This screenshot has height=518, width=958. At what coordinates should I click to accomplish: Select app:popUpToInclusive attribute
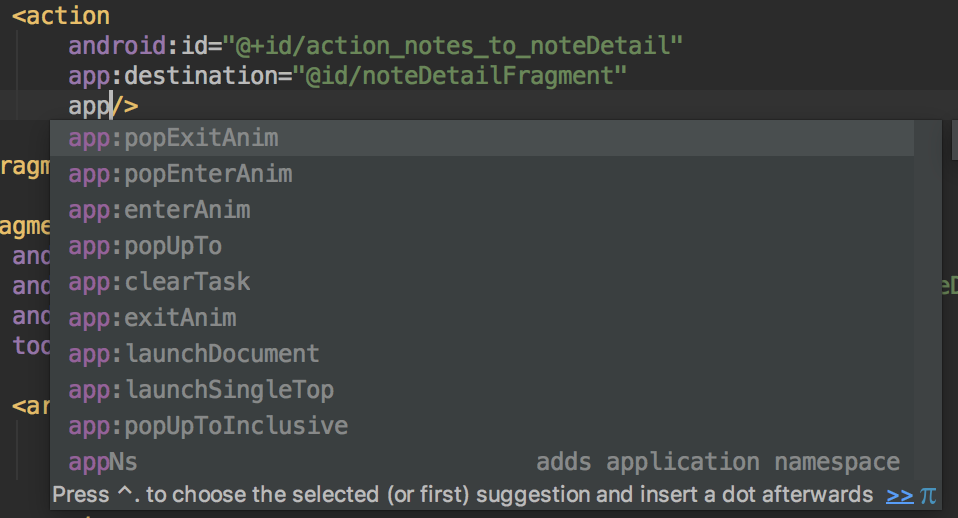(481, 426)
